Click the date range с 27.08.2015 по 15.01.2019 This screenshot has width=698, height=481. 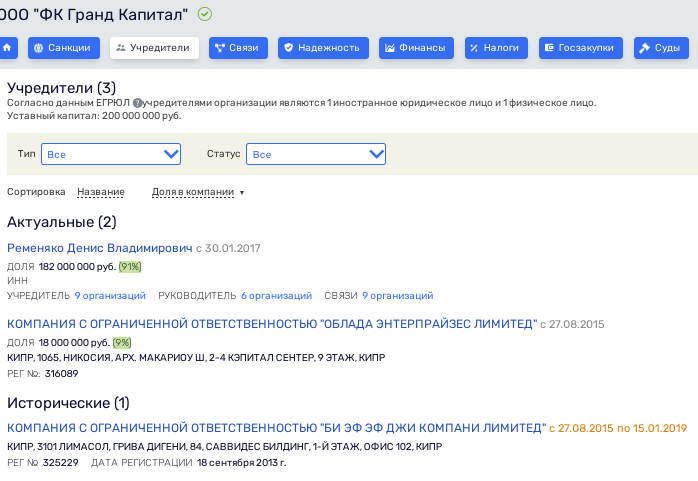point(618,428)
